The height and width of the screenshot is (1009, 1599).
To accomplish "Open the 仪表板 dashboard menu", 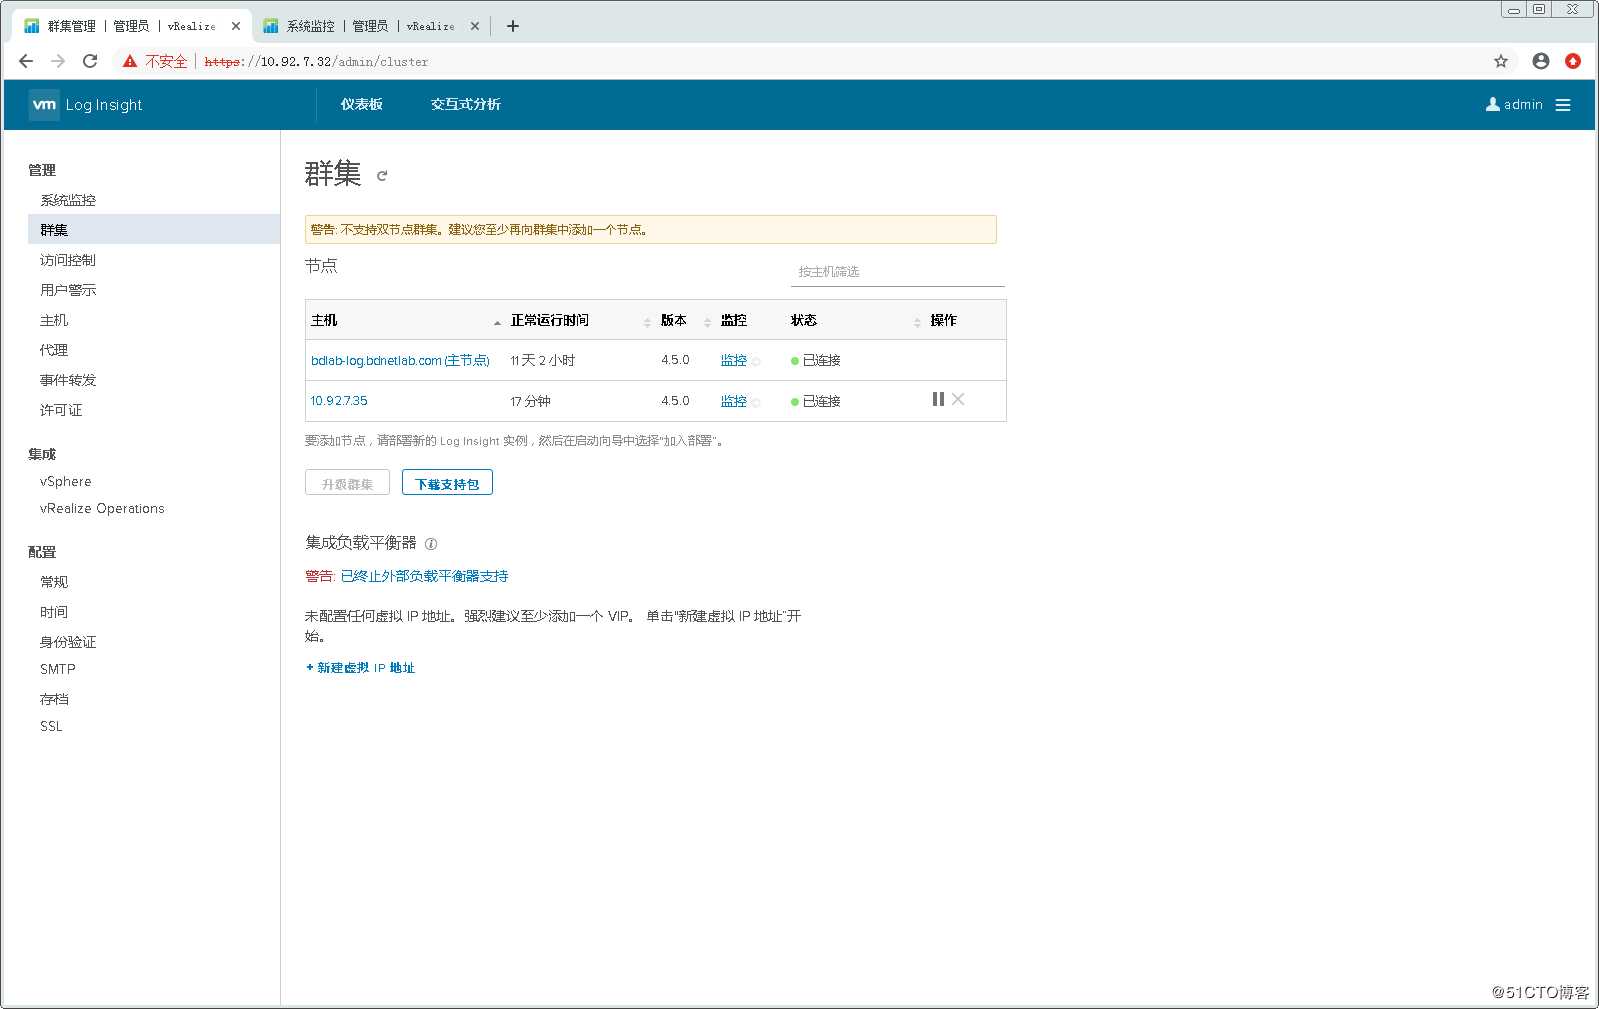I will [x=361, y=104].
